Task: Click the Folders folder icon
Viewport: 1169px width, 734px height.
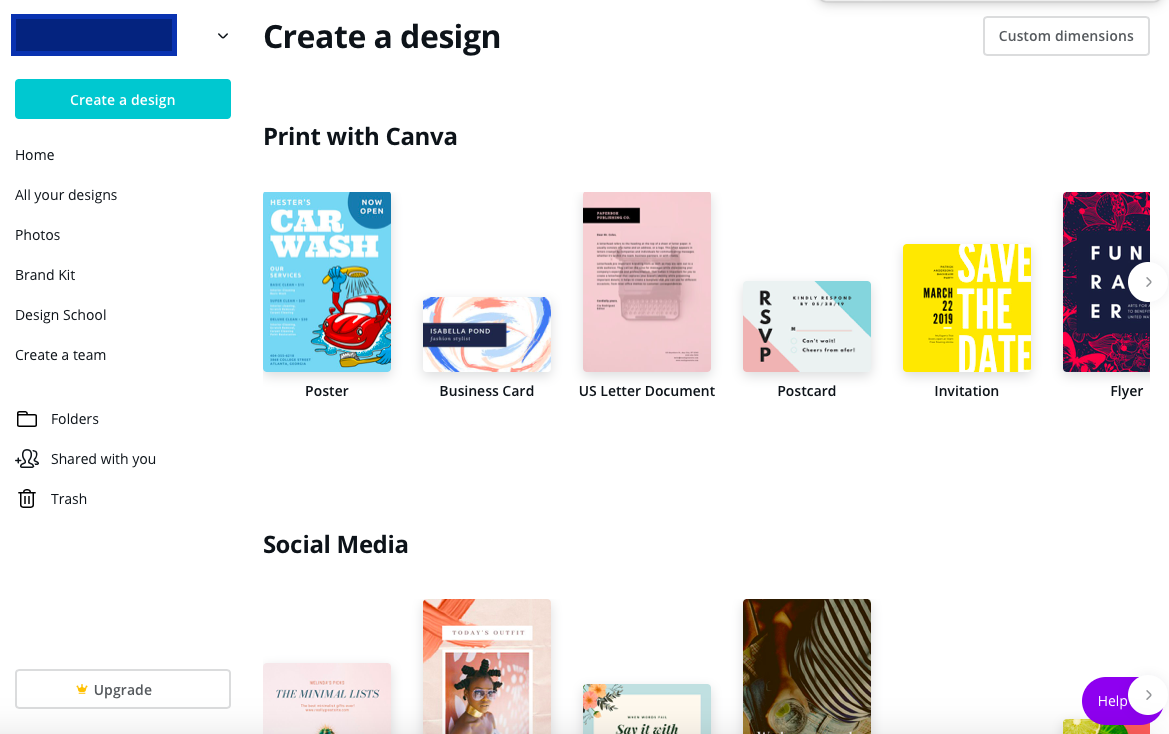Action: [x=27, y=419]
